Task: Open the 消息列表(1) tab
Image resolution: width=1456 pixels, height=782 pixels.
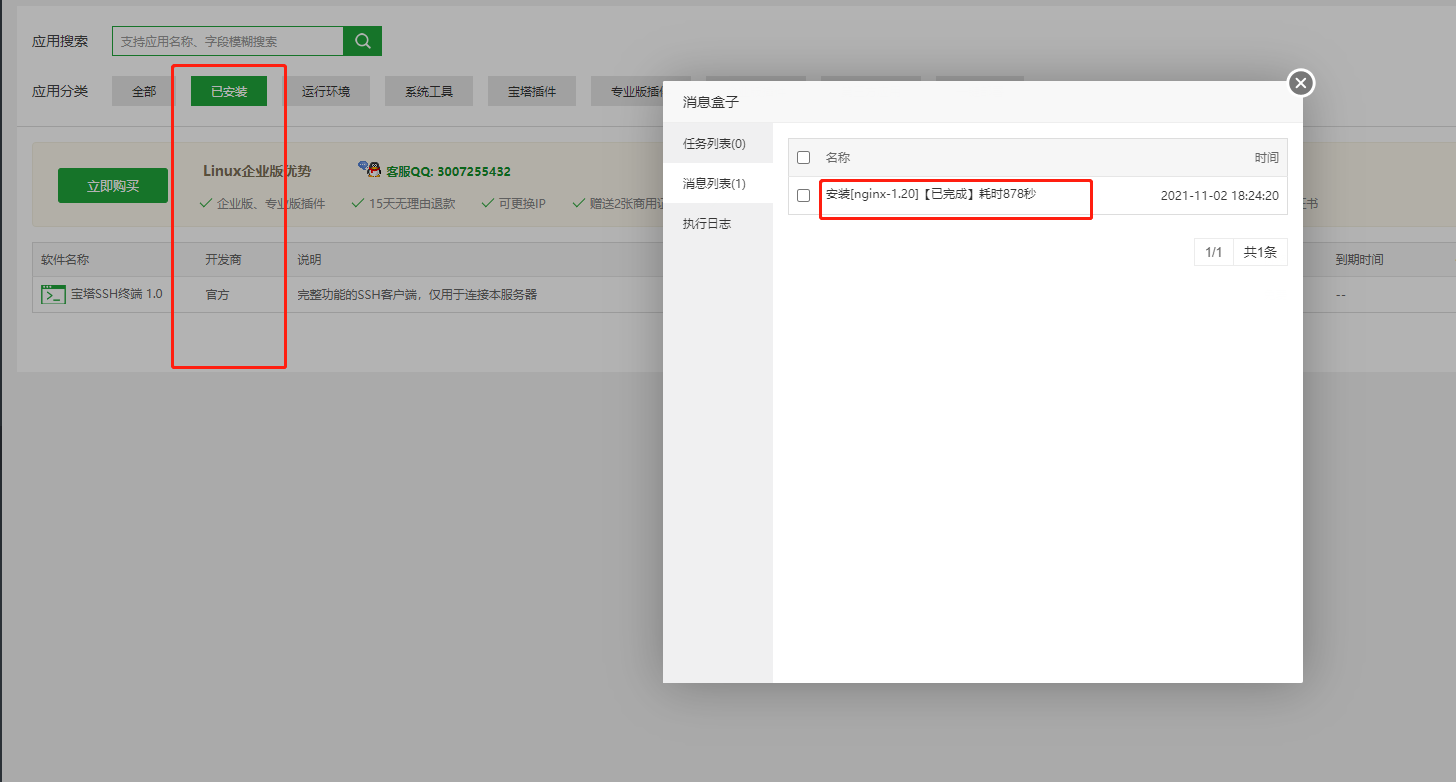Action: pos(718,183)
